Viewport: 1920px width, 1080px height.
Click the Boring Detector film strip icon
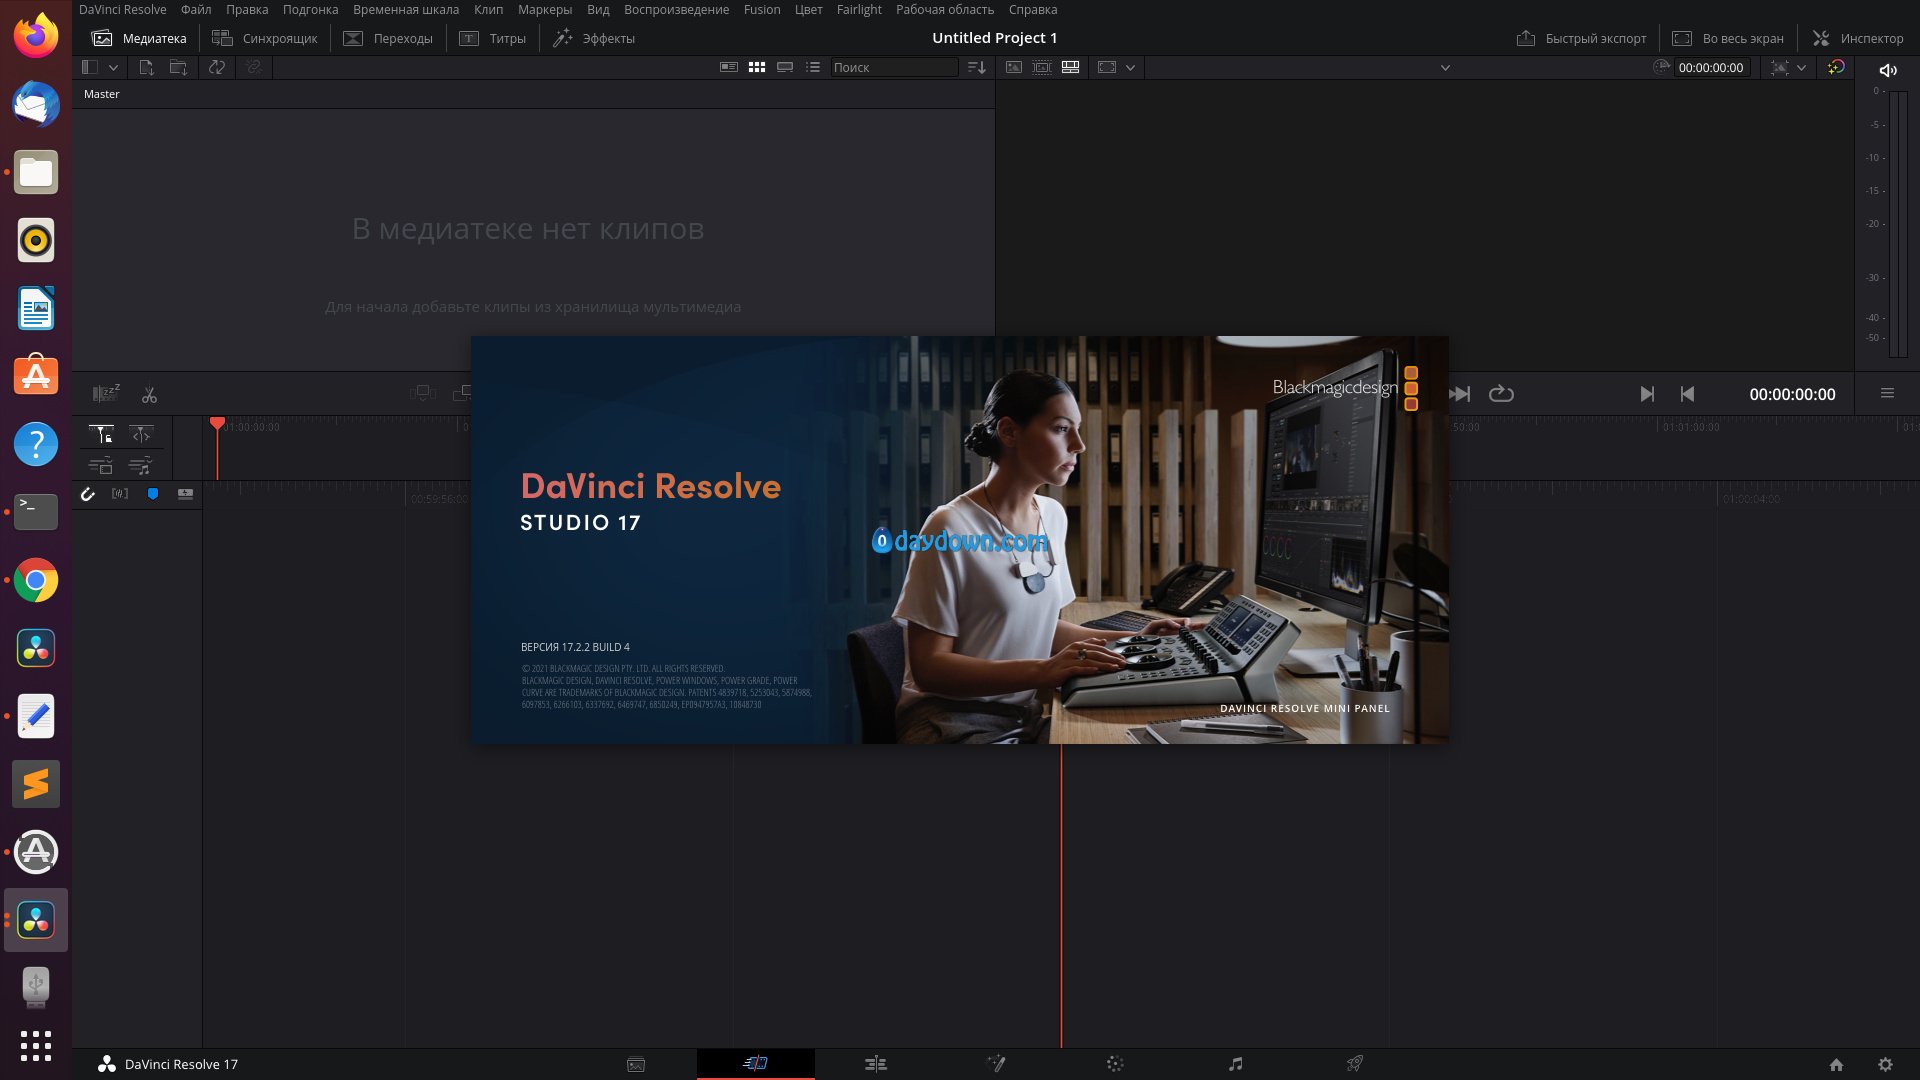point(106,394)
